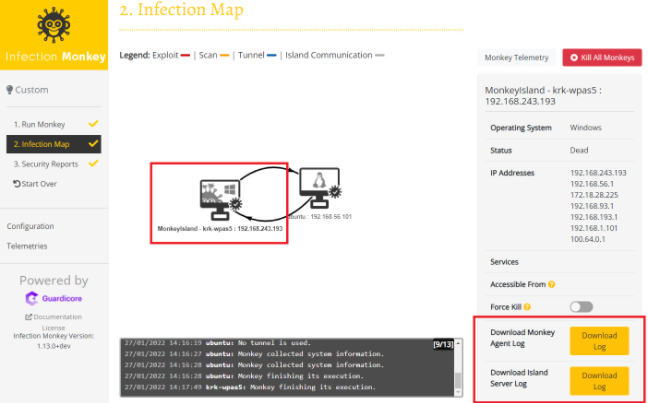The width and height of the screenshot is (648, 403).
Task: Click the Documentation external link icon
Action: pos(29,317)
